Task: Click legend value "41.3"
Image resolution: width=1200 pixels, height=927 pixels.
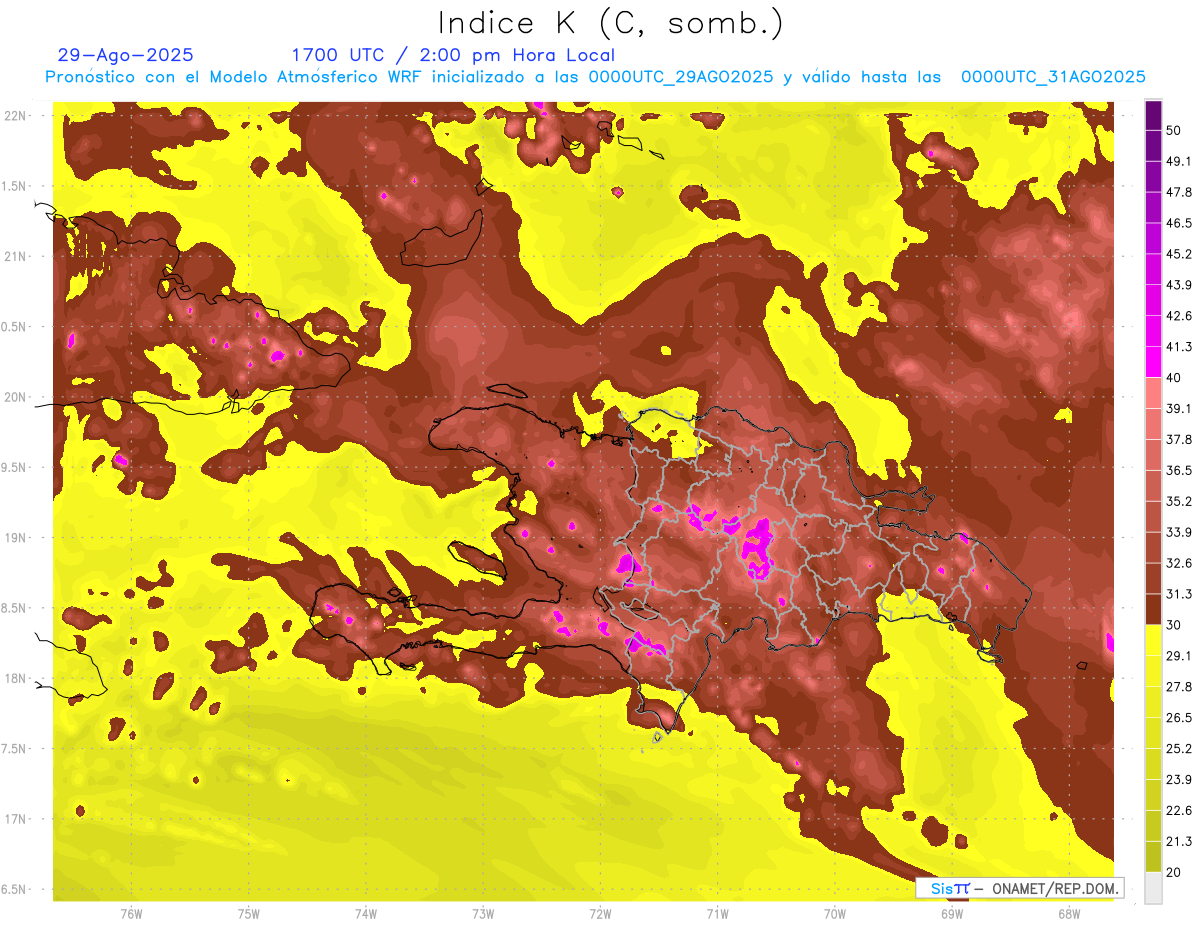Action: pos(1179,347)
